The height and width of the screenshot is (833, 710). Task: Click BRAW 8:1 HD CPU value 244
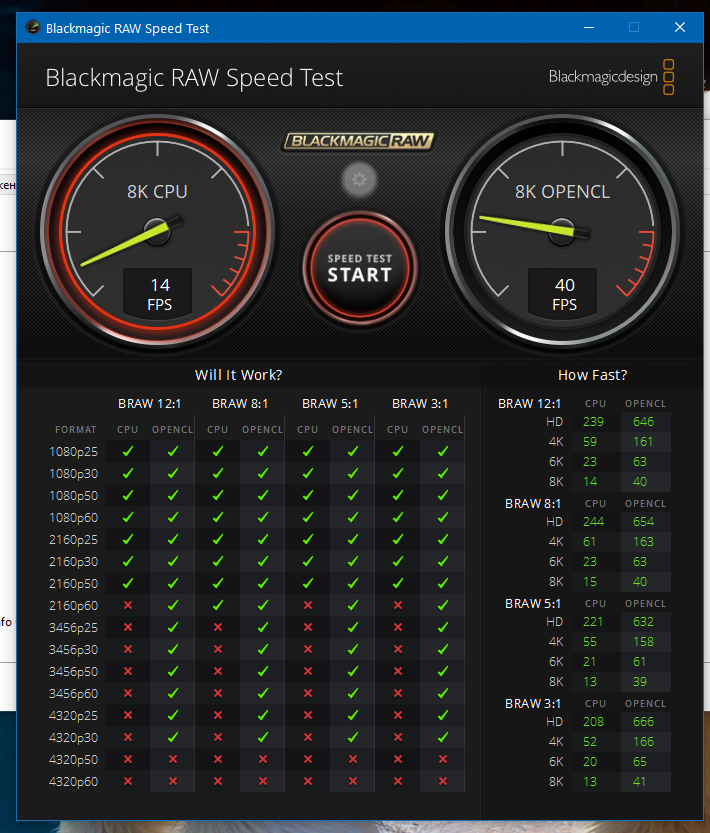coord(593,522)
